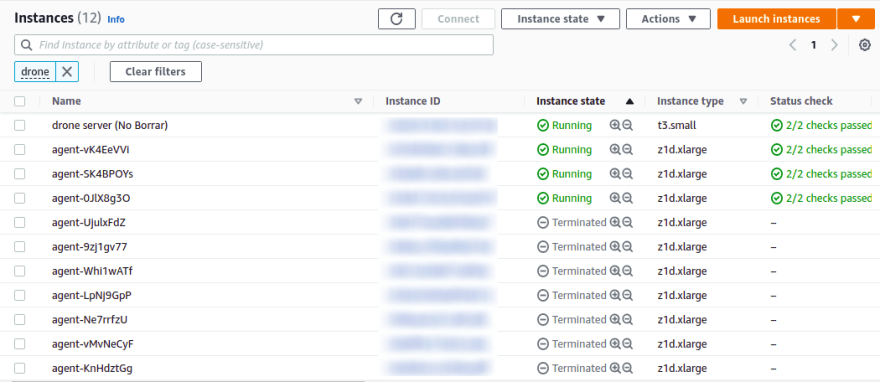The height and width of the screenshot is (382, 880).
Task: Zoom-in filter icon for agent-Ne7rrfzU row
Action: (615, 320)
